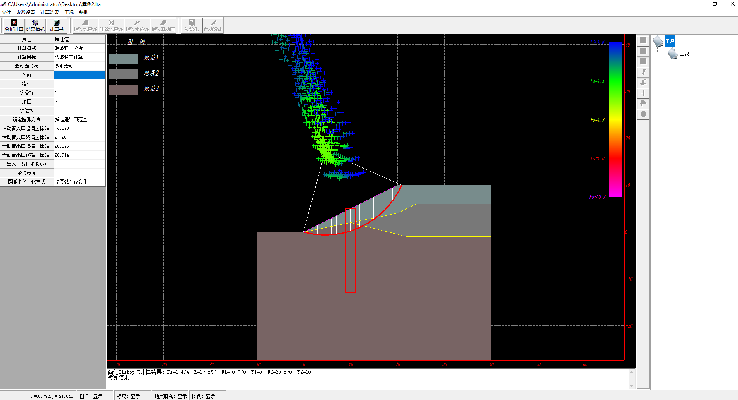Open the third menu in the menu bar
Screen dimensions: 738x400
pos(49,12)
